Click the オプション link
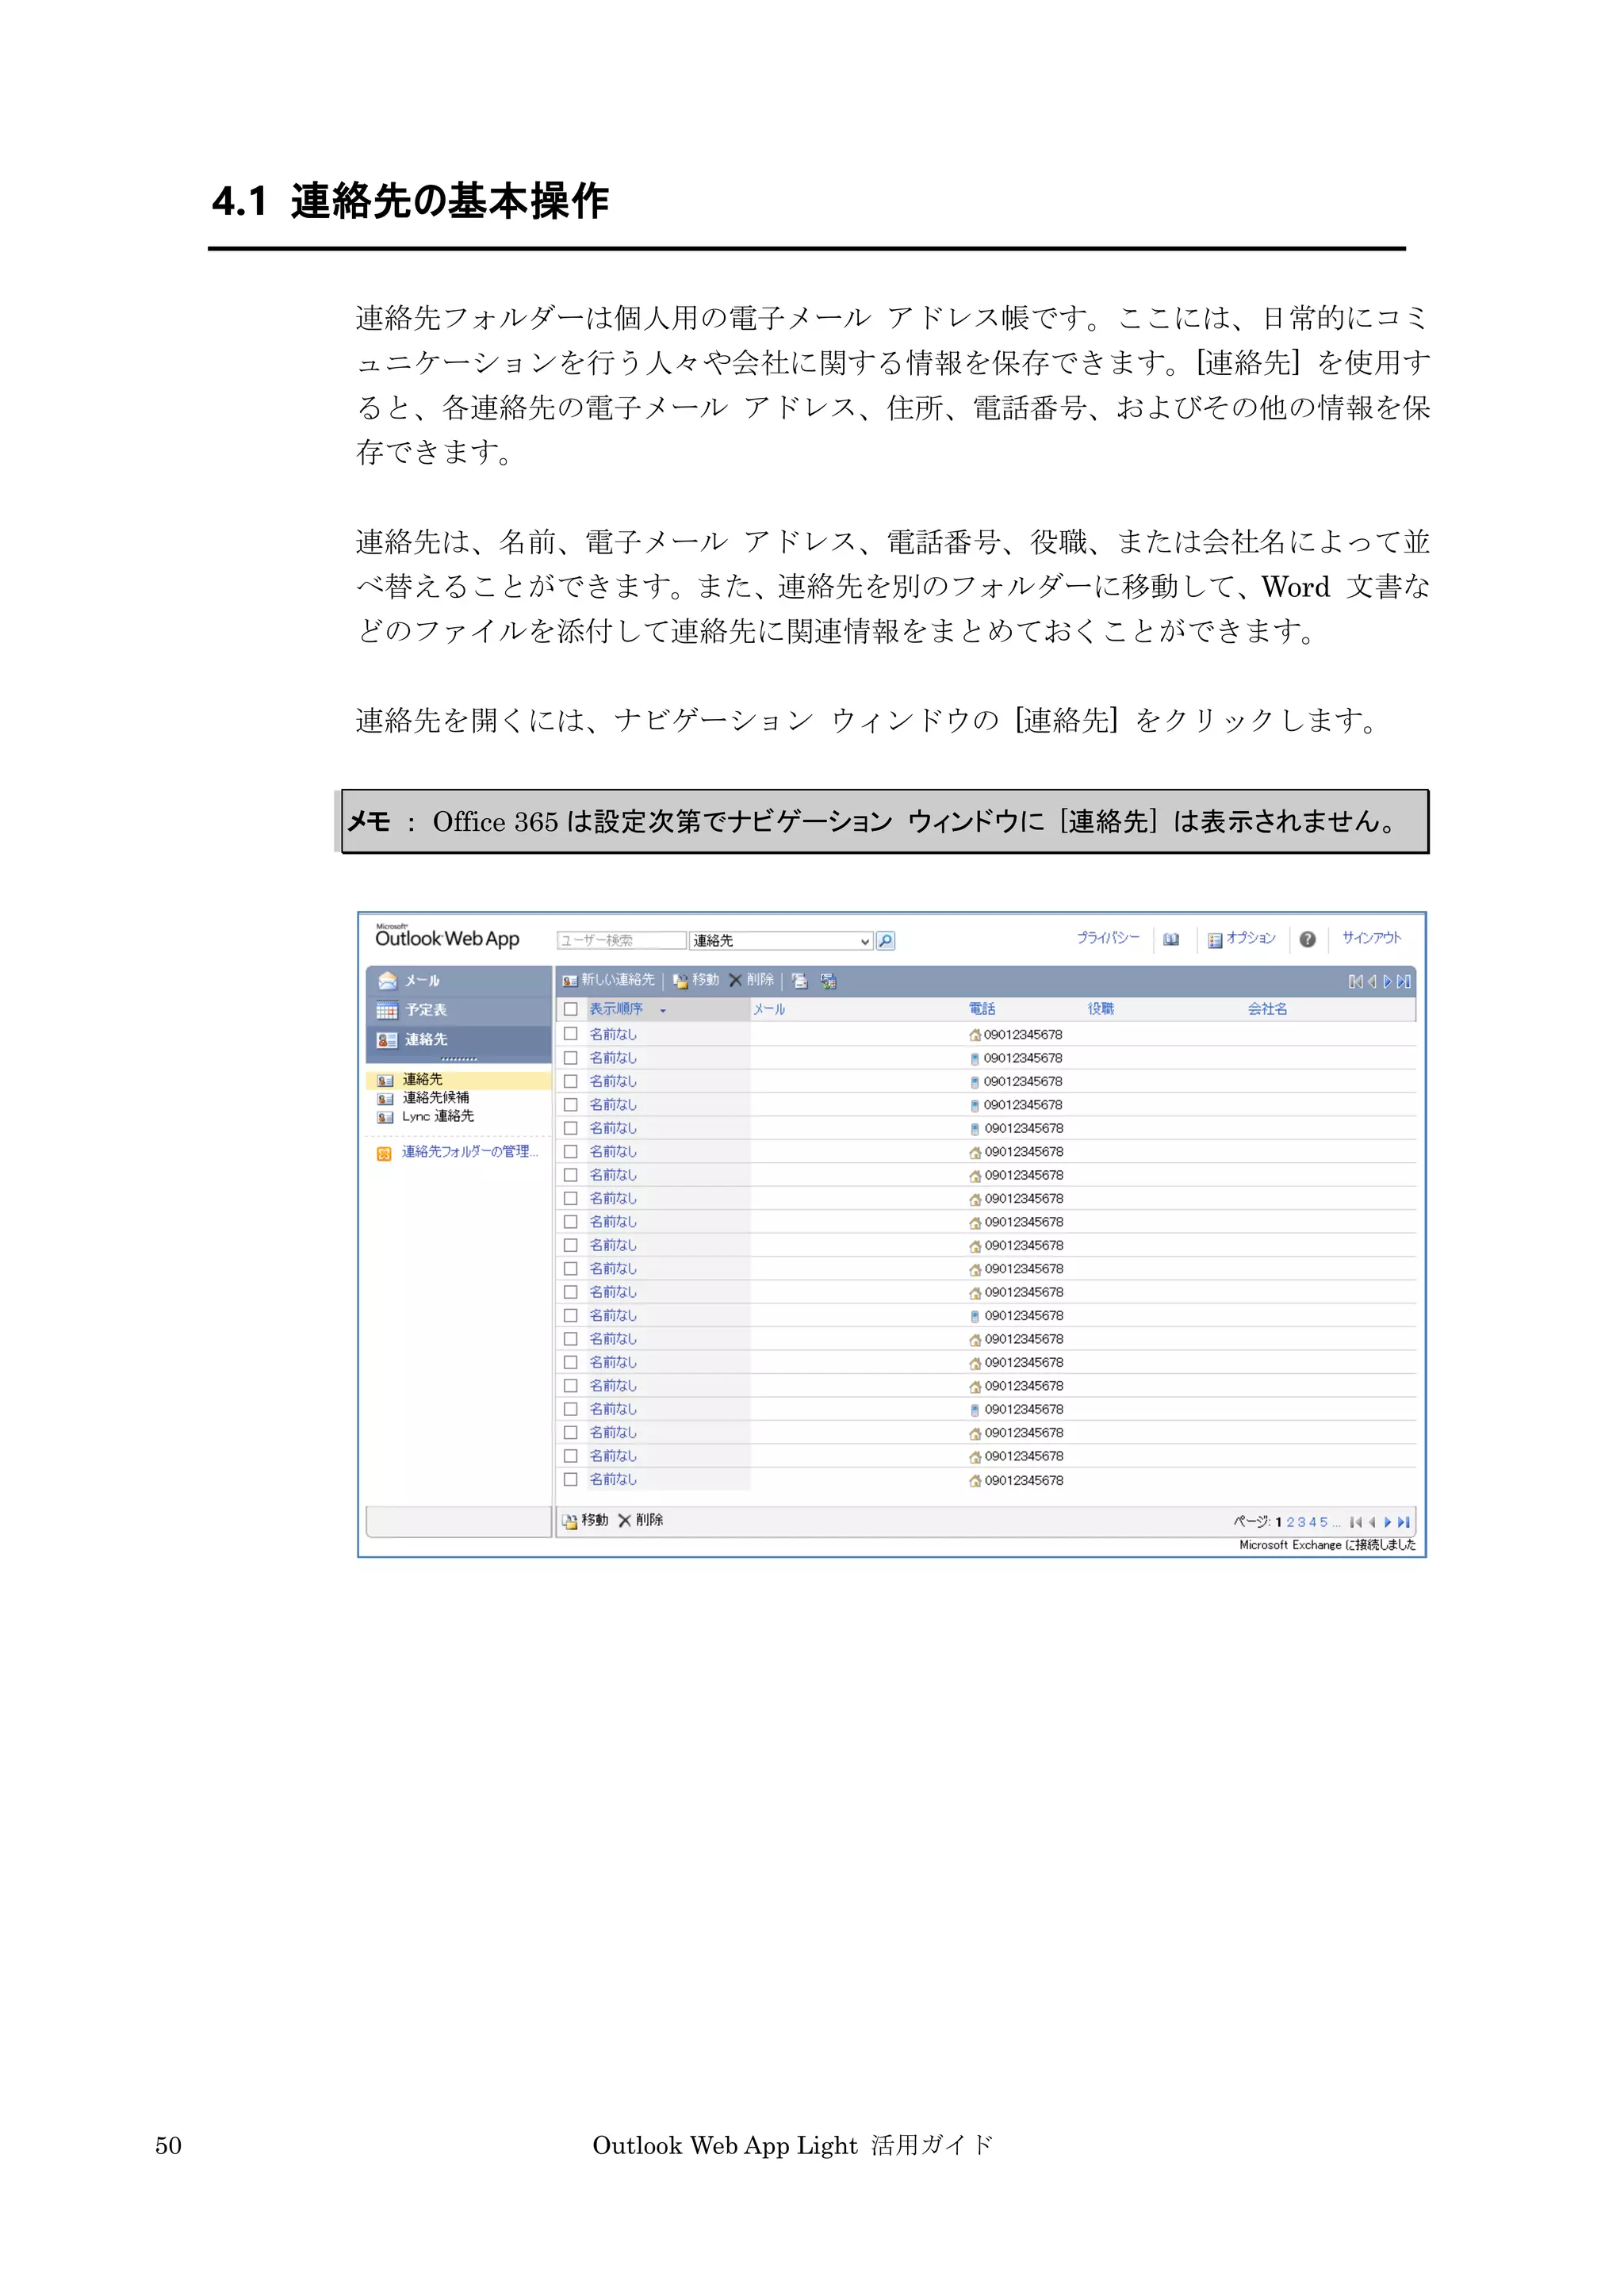The image size is (1624, 2296). tap(1251, 938)
